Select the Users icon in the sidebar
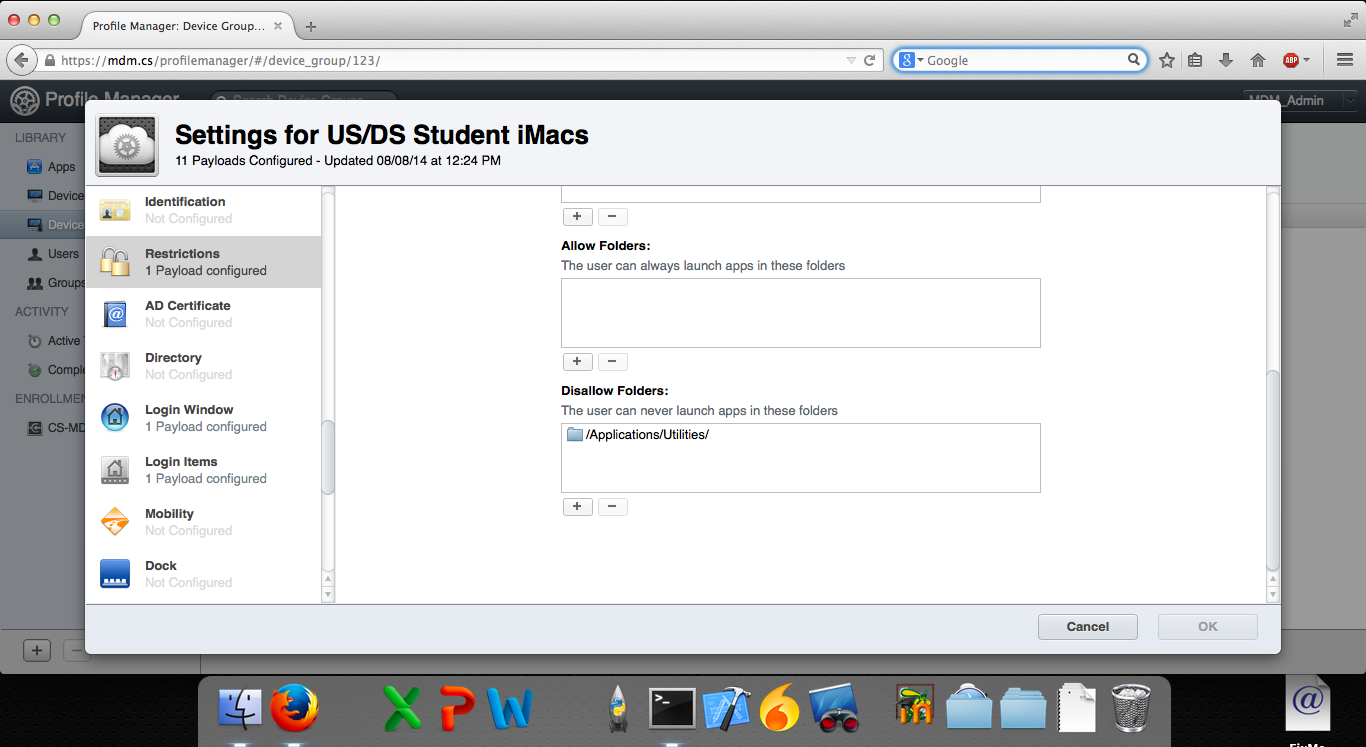This screenshot has width=1366, height=747. coord(33,253)
